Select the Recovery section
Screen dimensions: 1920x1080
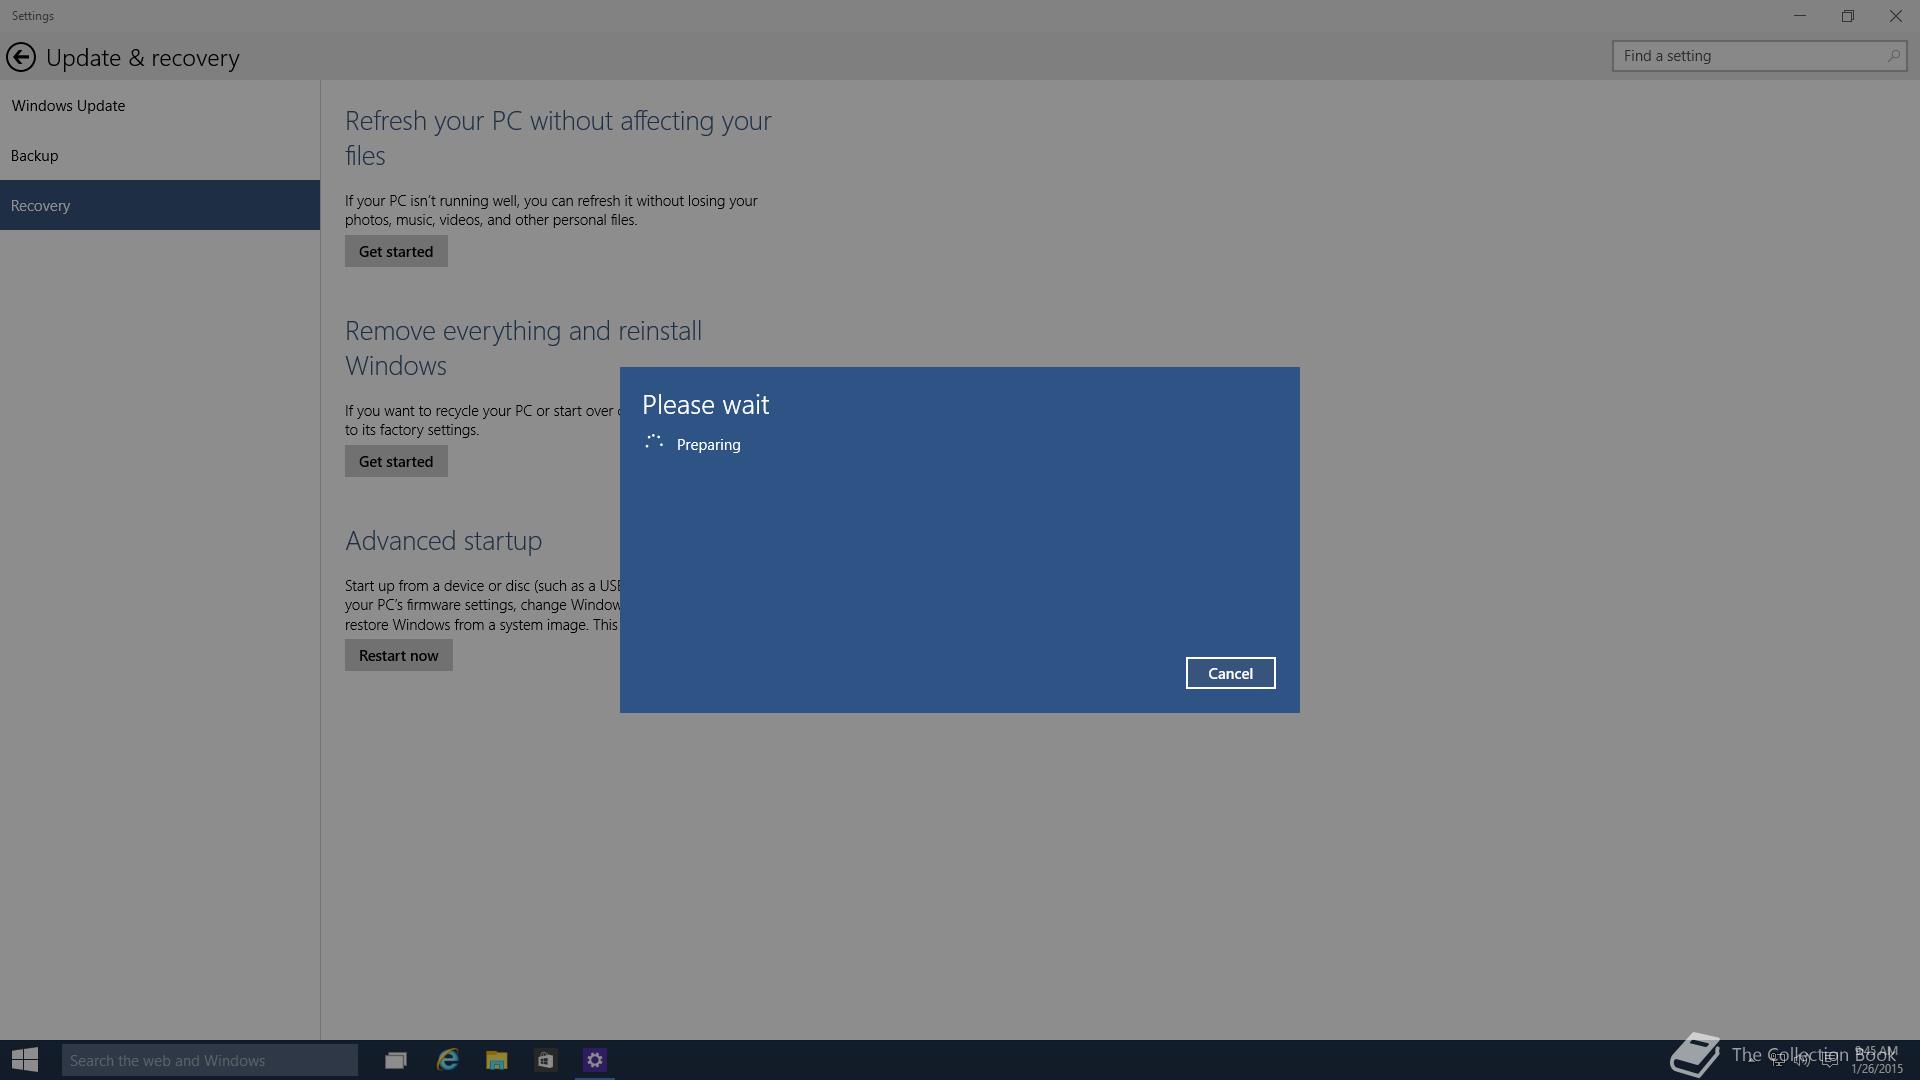point(41,205)
